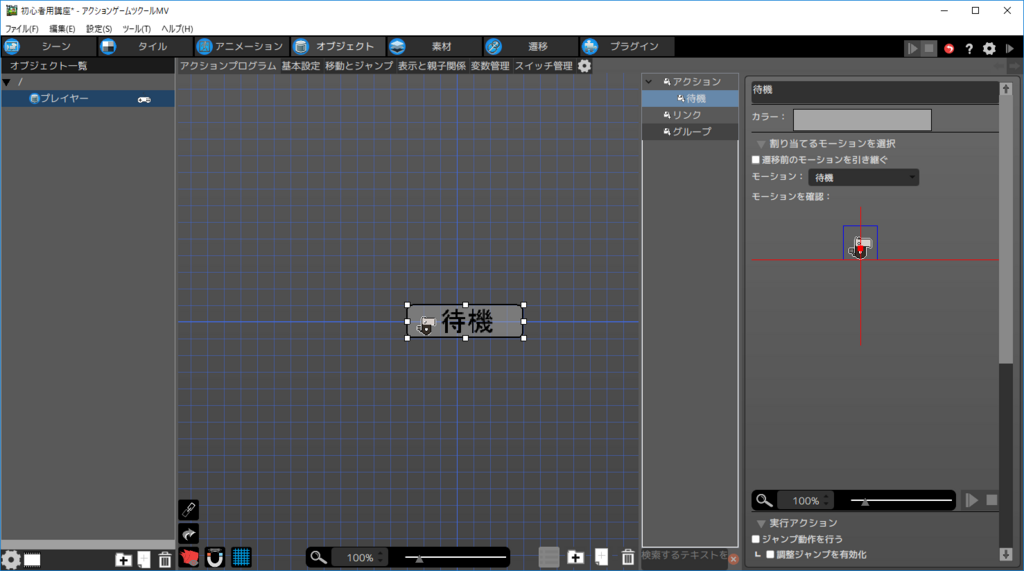Click the gamepad icon beside プレイヤー
This screenshot has height=571, width=1024.
pos(144,99)
